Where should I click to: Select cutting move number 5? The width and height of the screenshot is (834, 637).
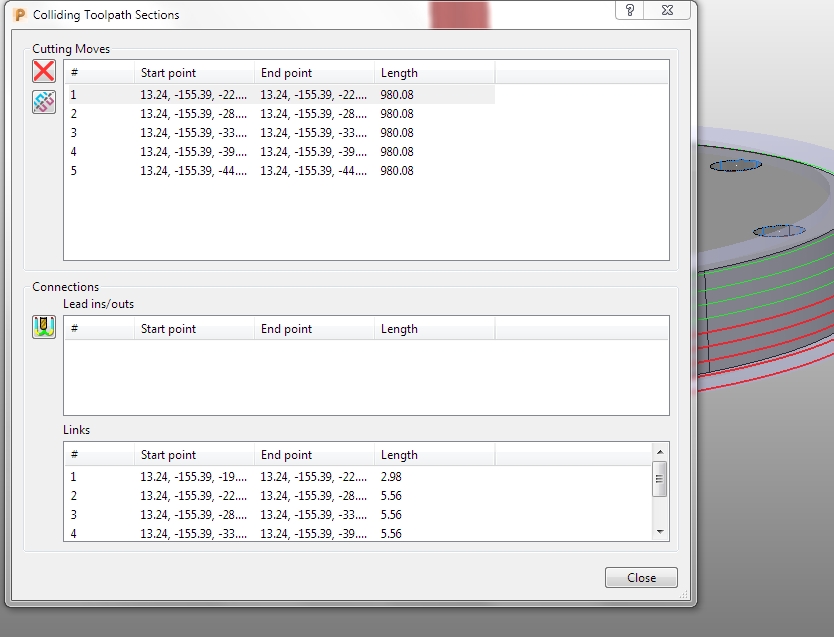tap(200, 170)
